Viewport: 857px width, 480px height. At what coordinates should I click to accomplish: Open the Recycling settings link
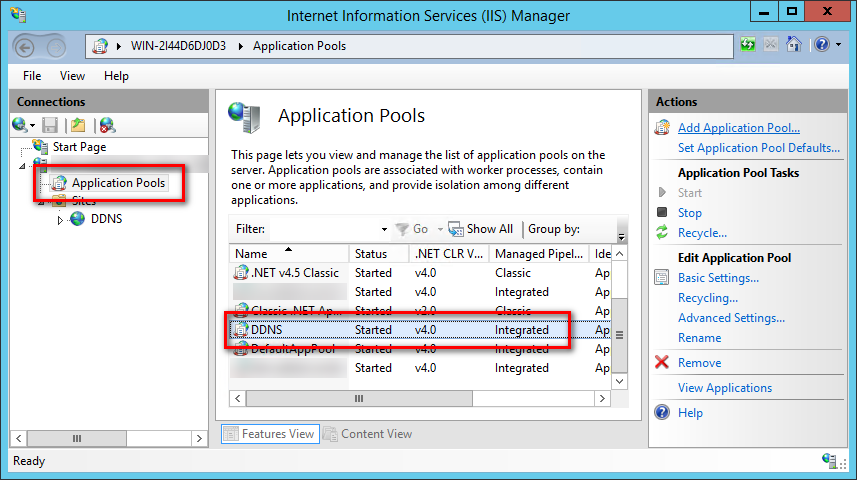(x=708, y=298)
